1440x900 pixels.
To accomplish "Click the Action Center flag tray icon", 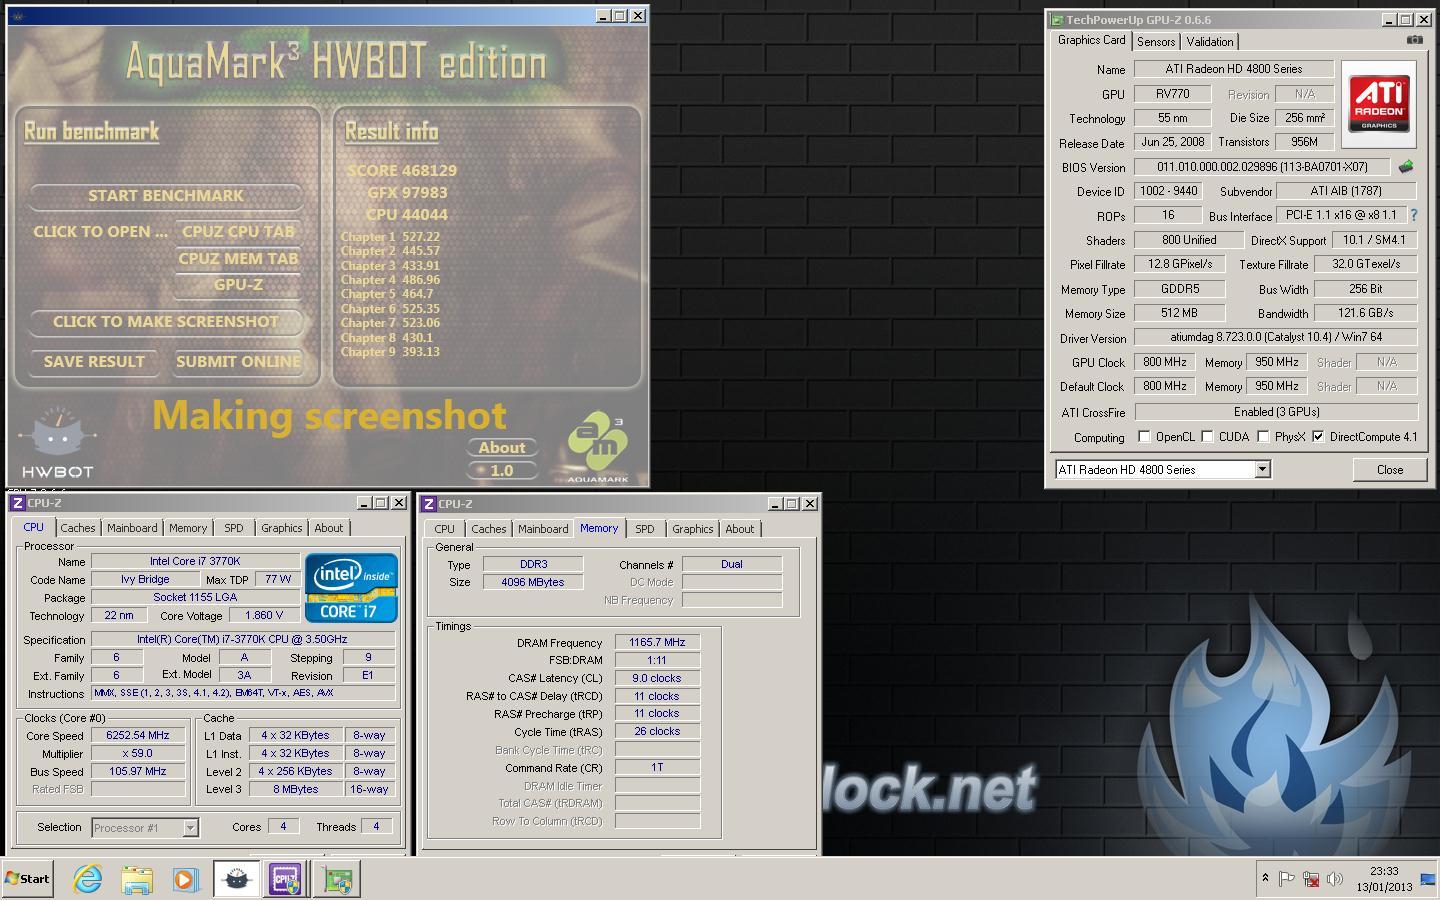I will click(x=1287, y=879).
